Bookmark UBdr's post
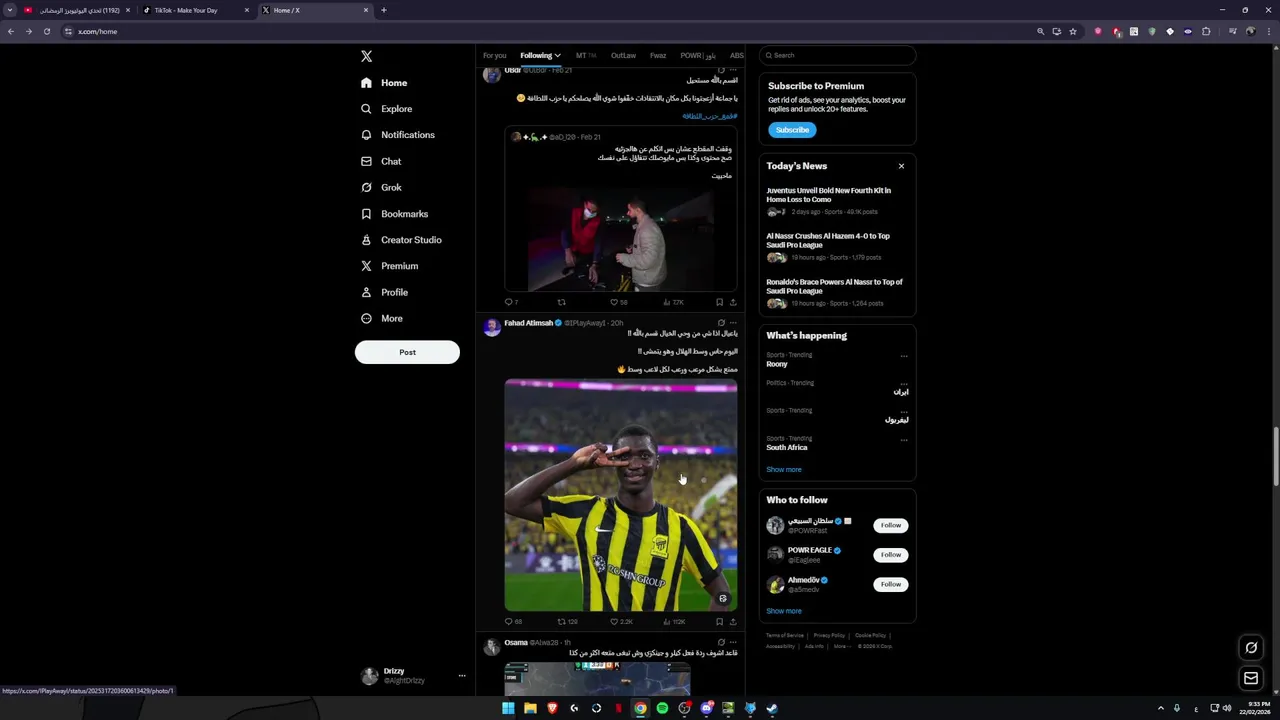 [x=719, y=302]
